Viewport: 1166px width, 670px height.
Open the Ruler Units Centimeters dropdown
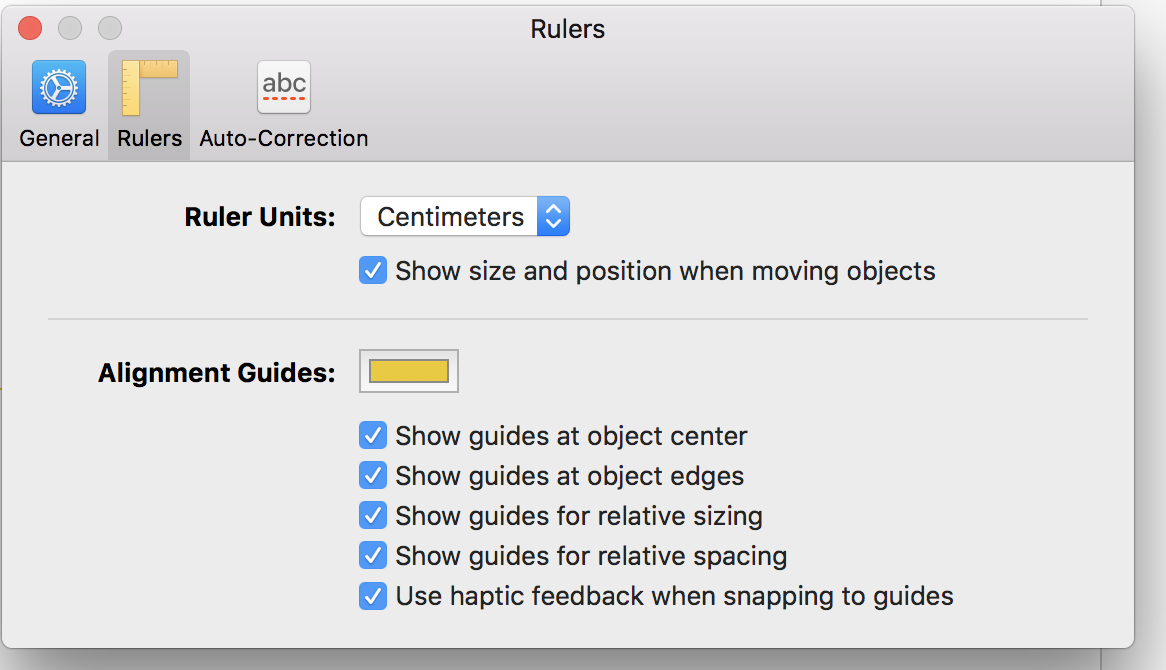click(x=450, y=217)
